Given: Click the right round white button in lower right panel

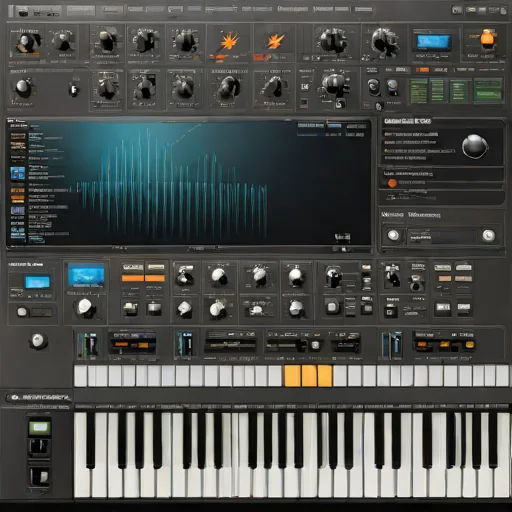Looking at the screenshot, I should [489, 235].
